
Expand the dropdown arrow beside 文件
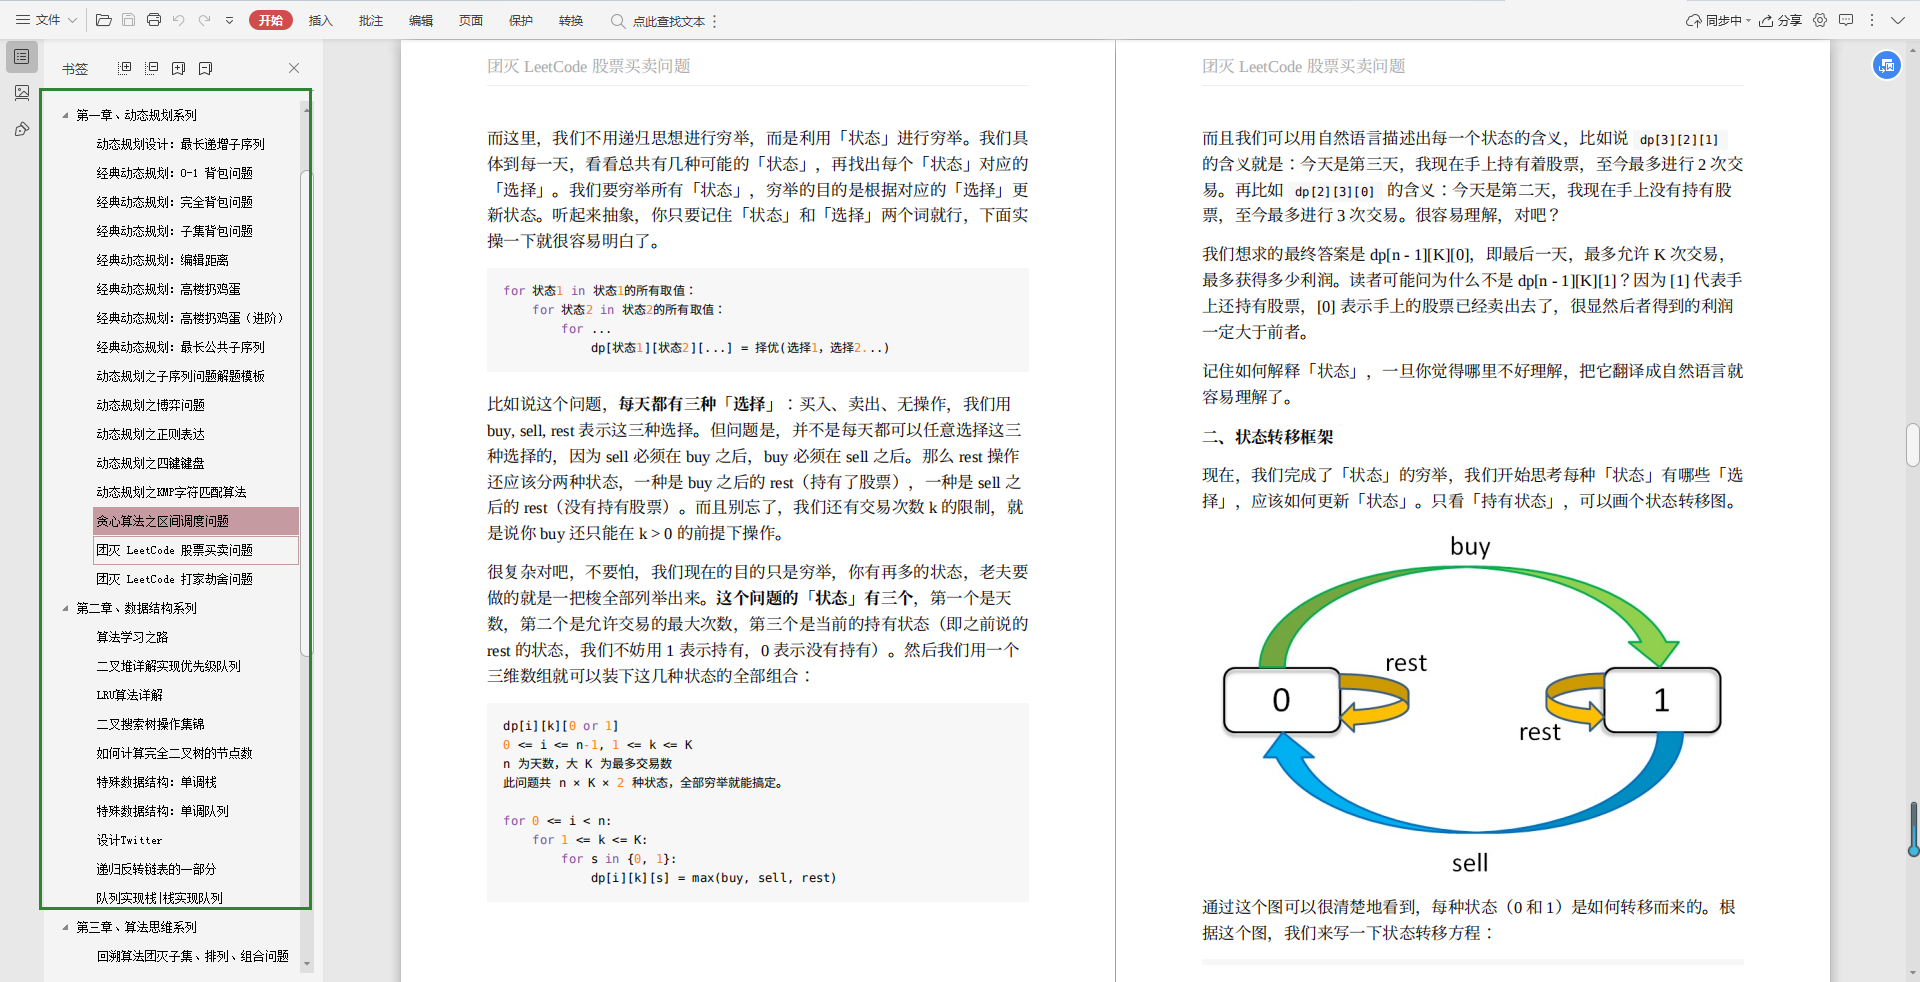(73, 20)
